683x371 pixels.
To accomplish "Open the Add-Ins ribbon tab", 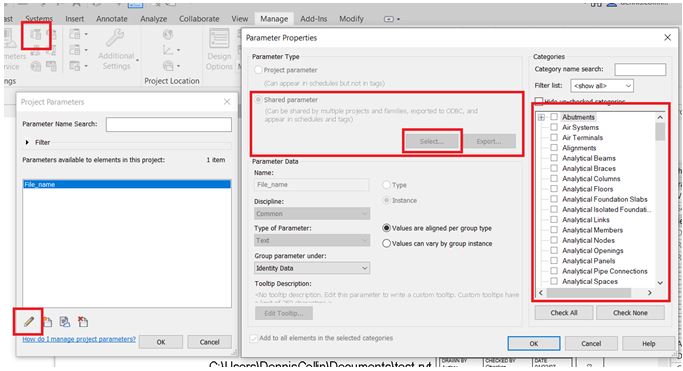I will tap(314, 19).
